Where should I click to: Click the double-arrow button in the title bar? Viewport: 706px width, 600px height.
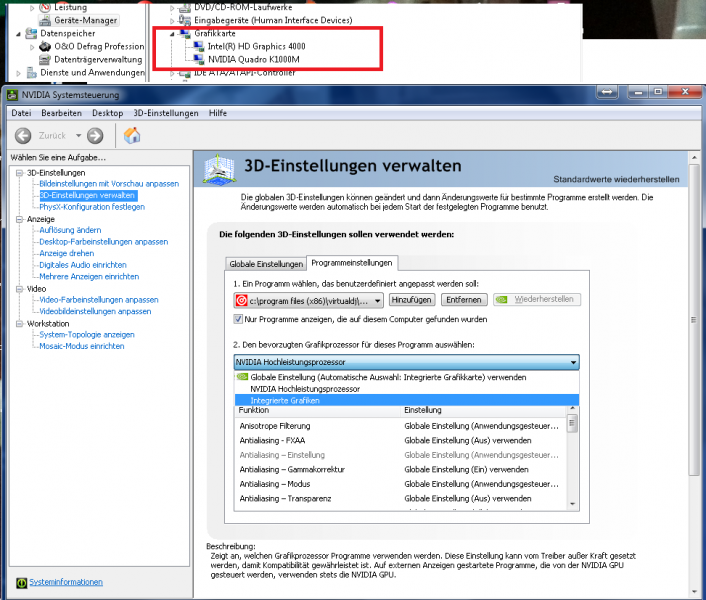(607, 92)
